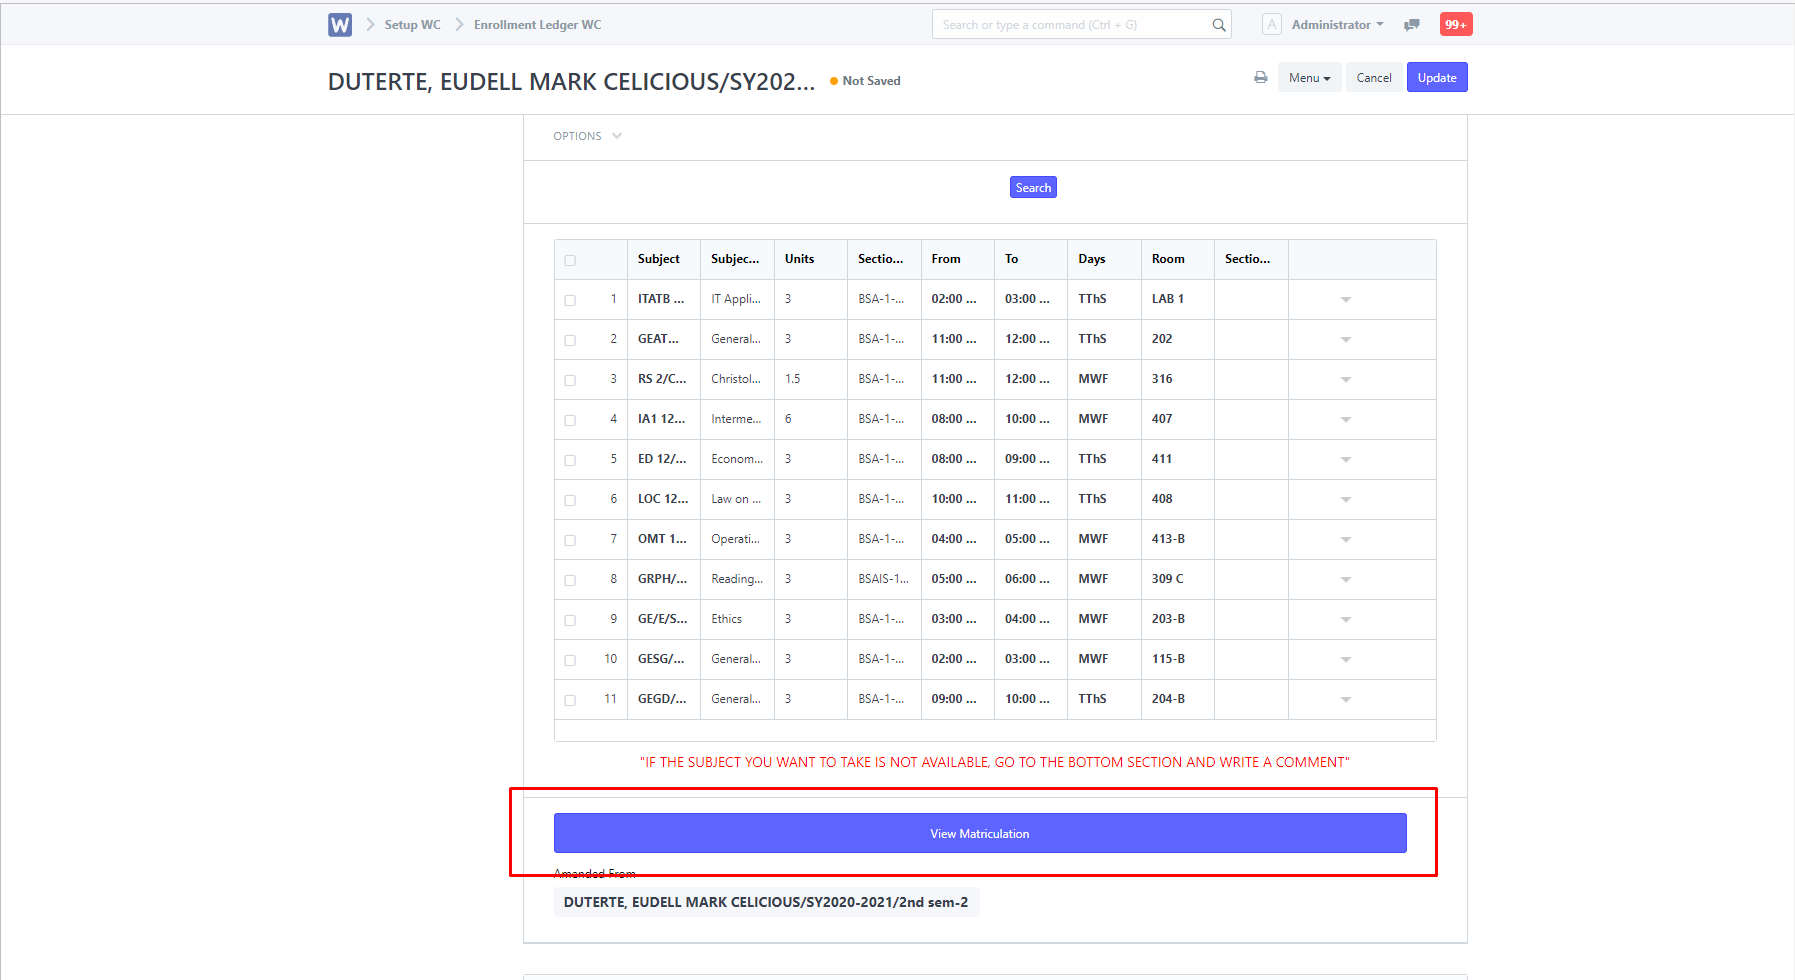Check the row 8 GRPH checkbox

(x=570, y=580)
